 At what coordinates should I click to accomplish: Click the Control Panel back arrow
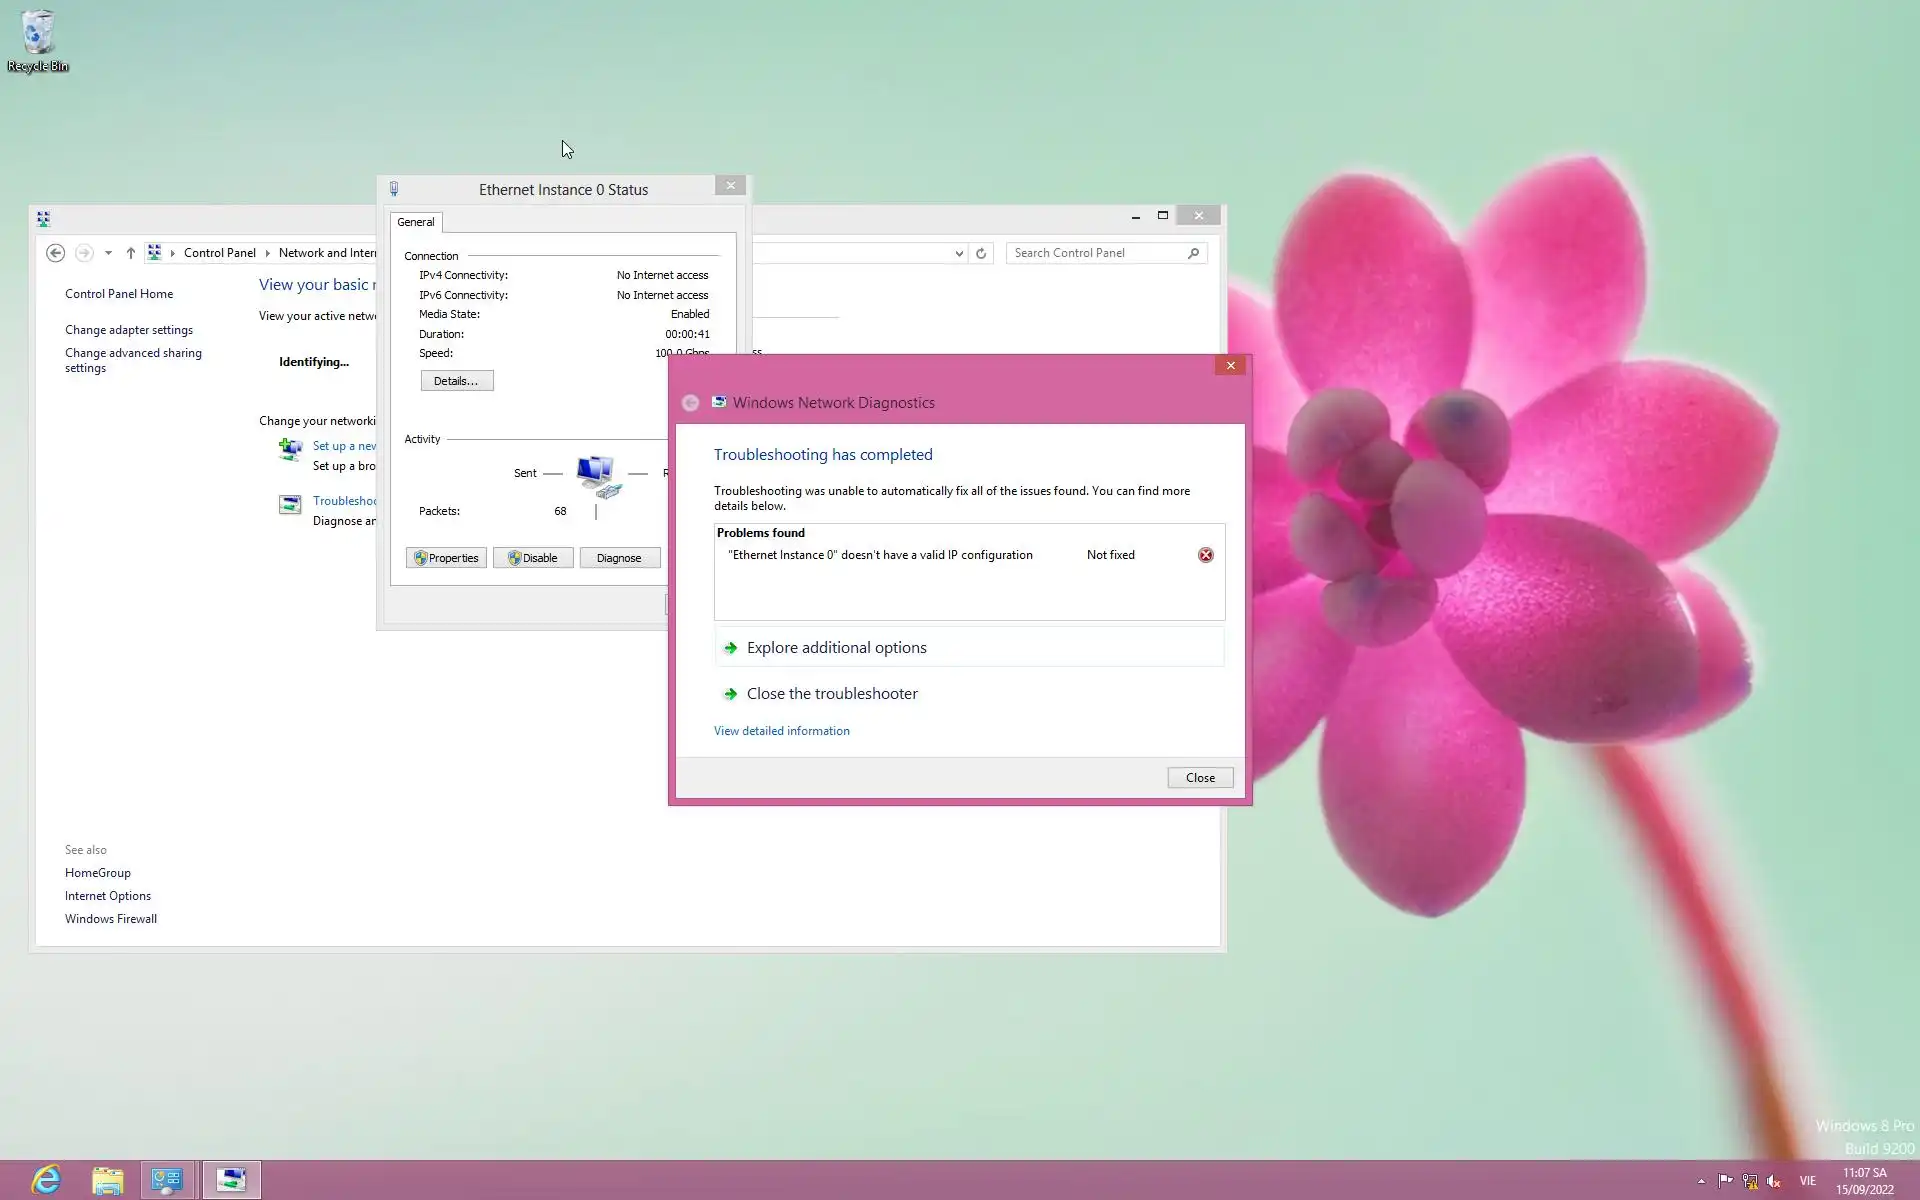click(x=56, y=253)
